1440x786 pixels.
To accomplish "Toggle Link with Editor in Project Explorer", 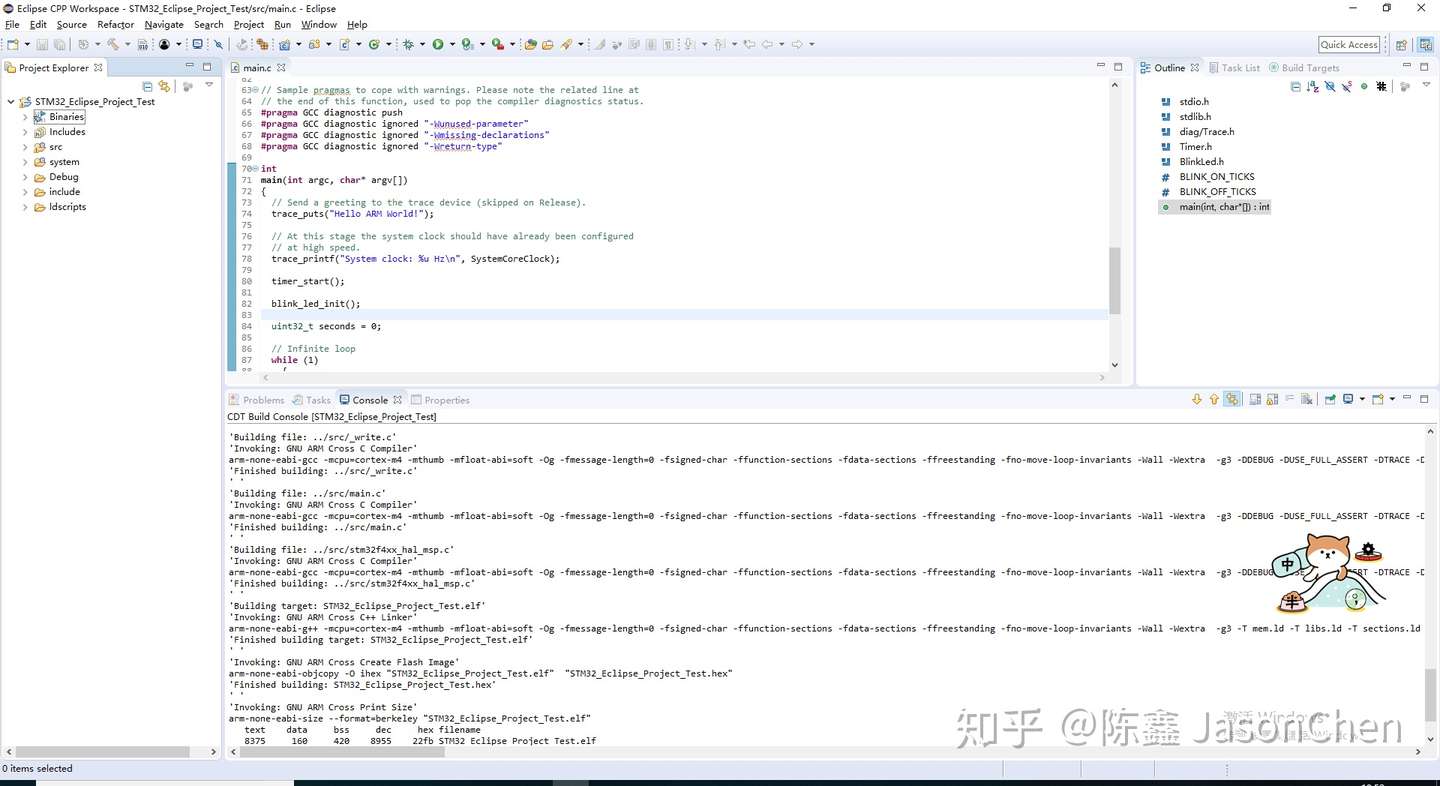I will tap(165, 86).
